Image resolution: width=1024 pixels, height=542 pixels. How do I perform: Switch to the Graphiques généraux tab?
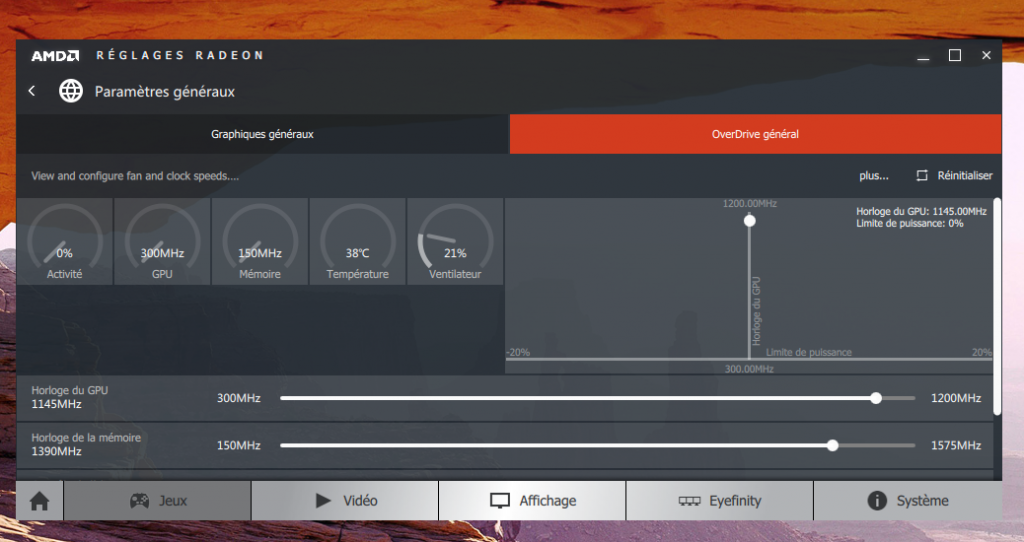(263, 135)
